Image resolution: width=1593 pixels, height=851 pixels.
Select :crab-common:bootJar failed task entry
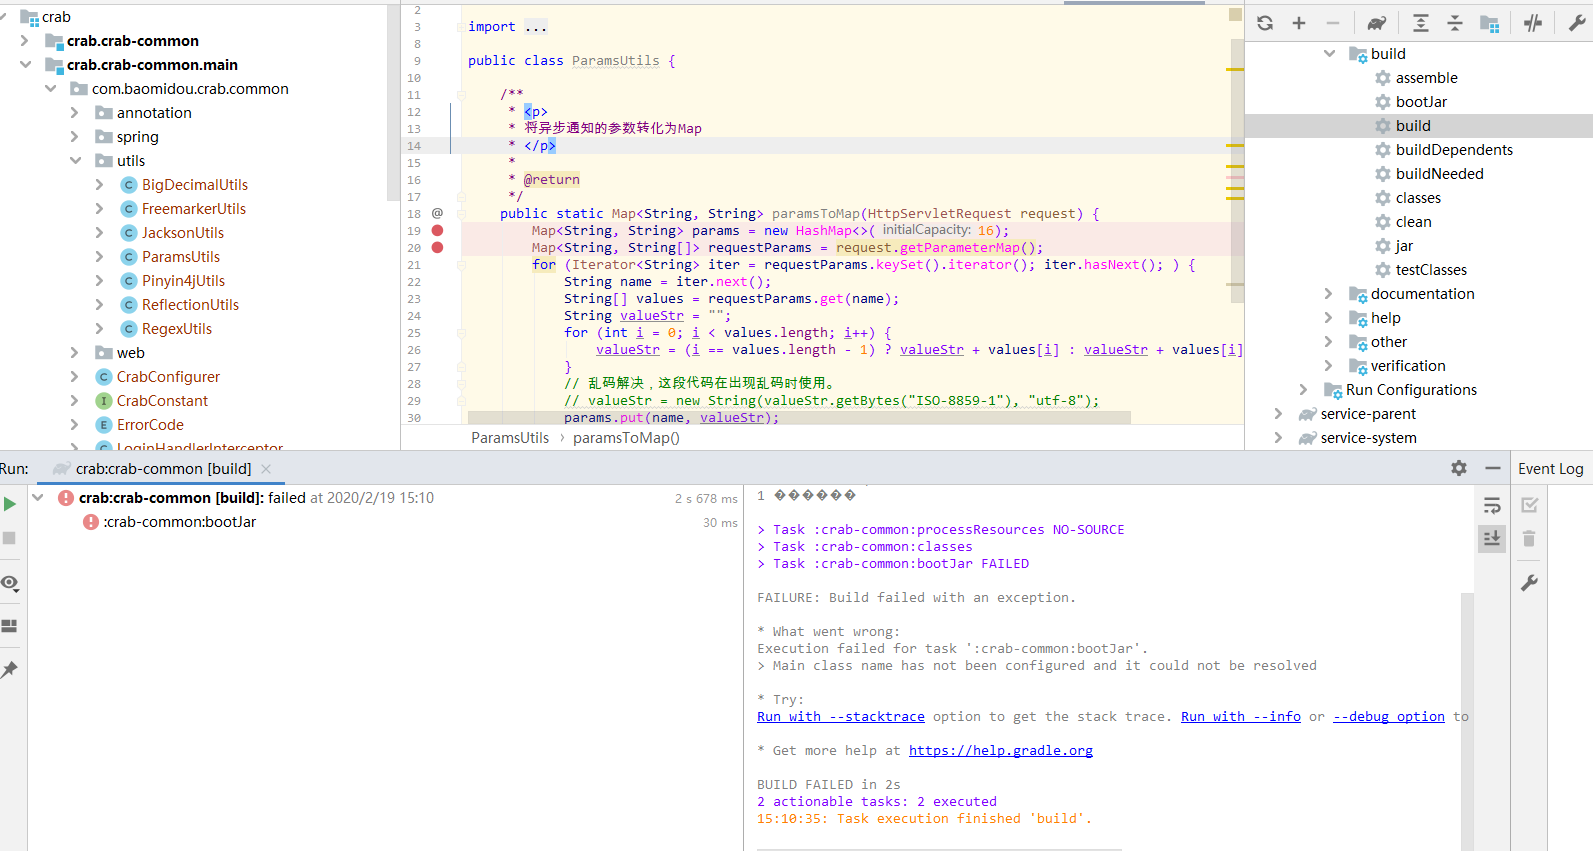(179, 522)
